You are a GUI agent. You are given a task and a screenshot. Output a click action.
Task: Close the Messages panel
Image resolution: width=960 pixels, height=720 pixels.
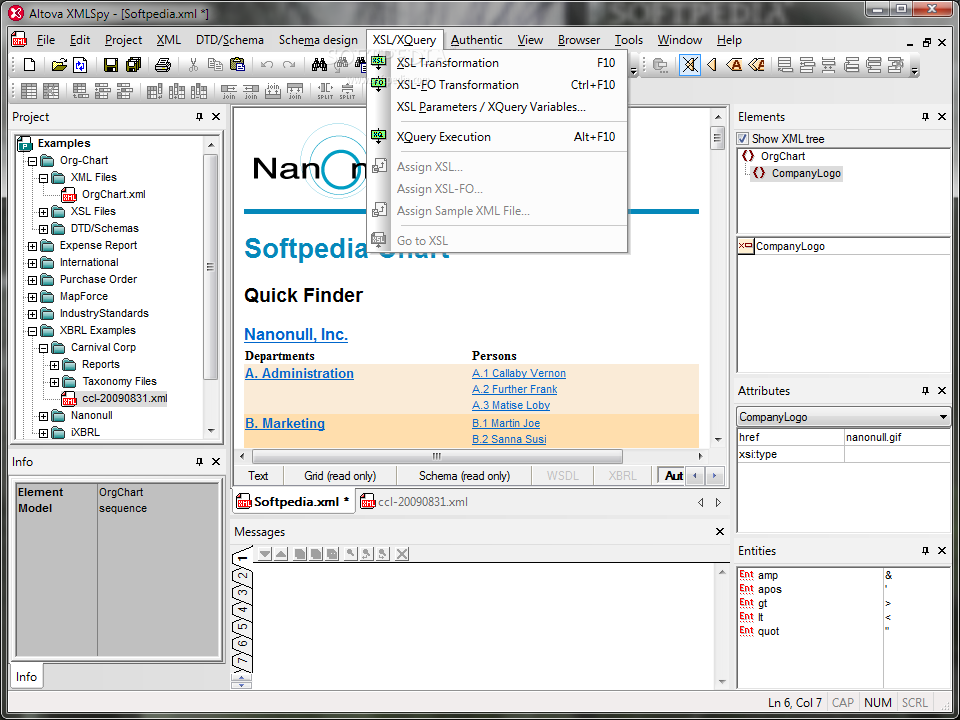(719, 531)
